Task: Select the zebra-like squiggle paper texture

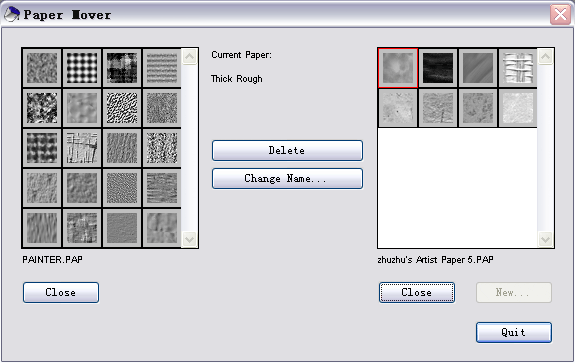Action: 122,108
